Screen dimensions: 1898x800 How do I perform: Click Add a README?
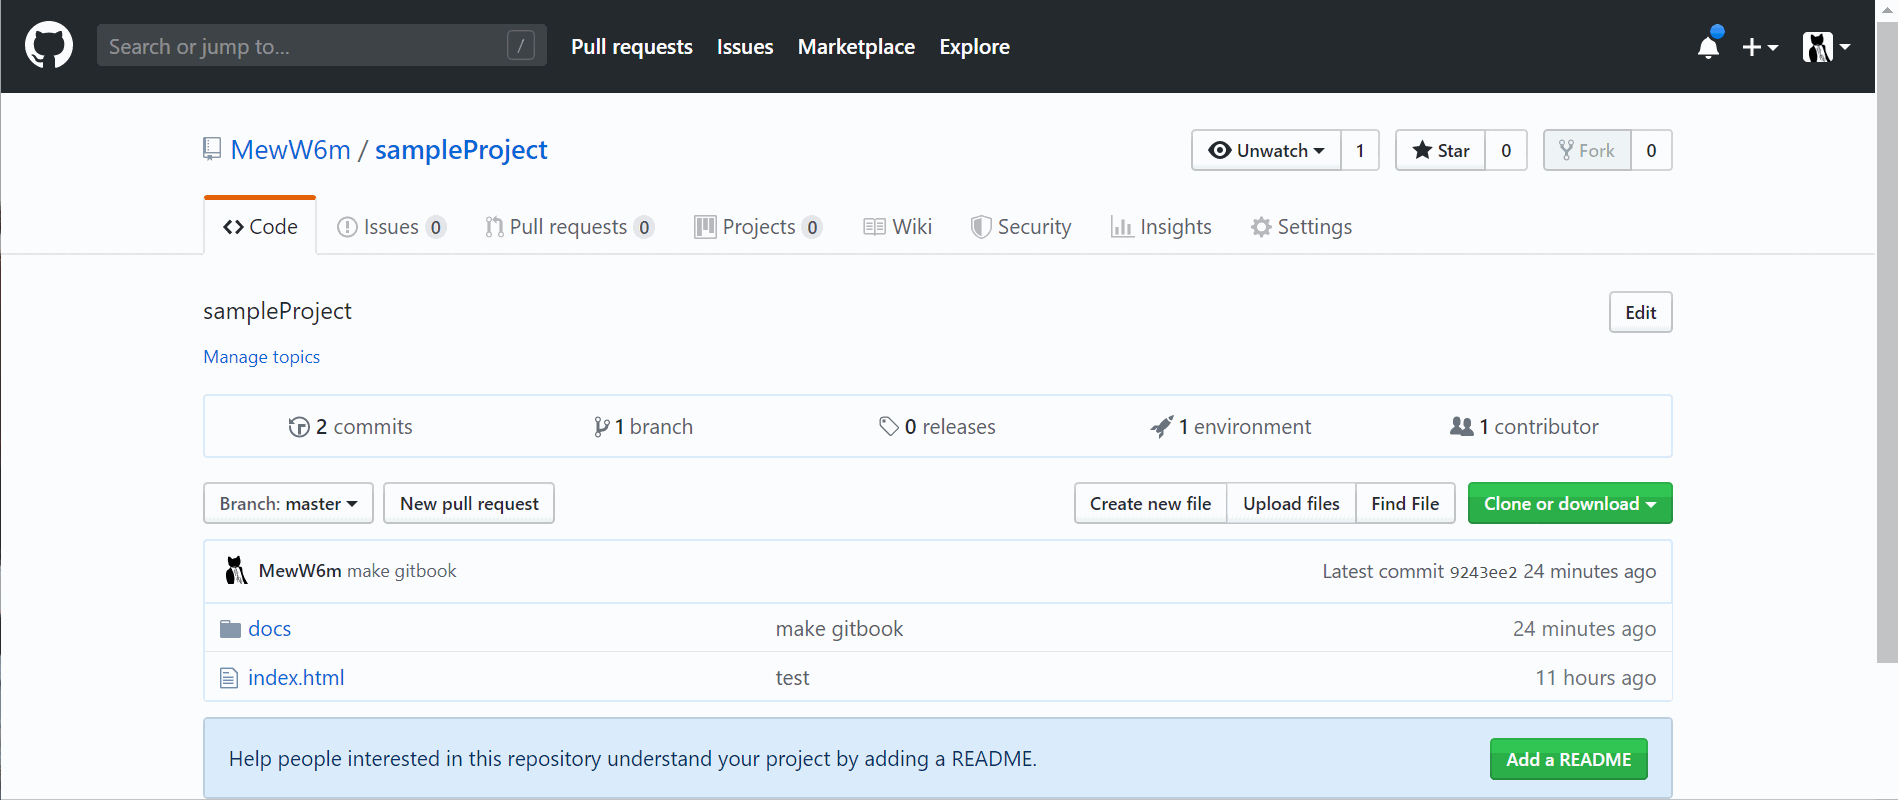pyautogui.click(x=1568, y=759)
